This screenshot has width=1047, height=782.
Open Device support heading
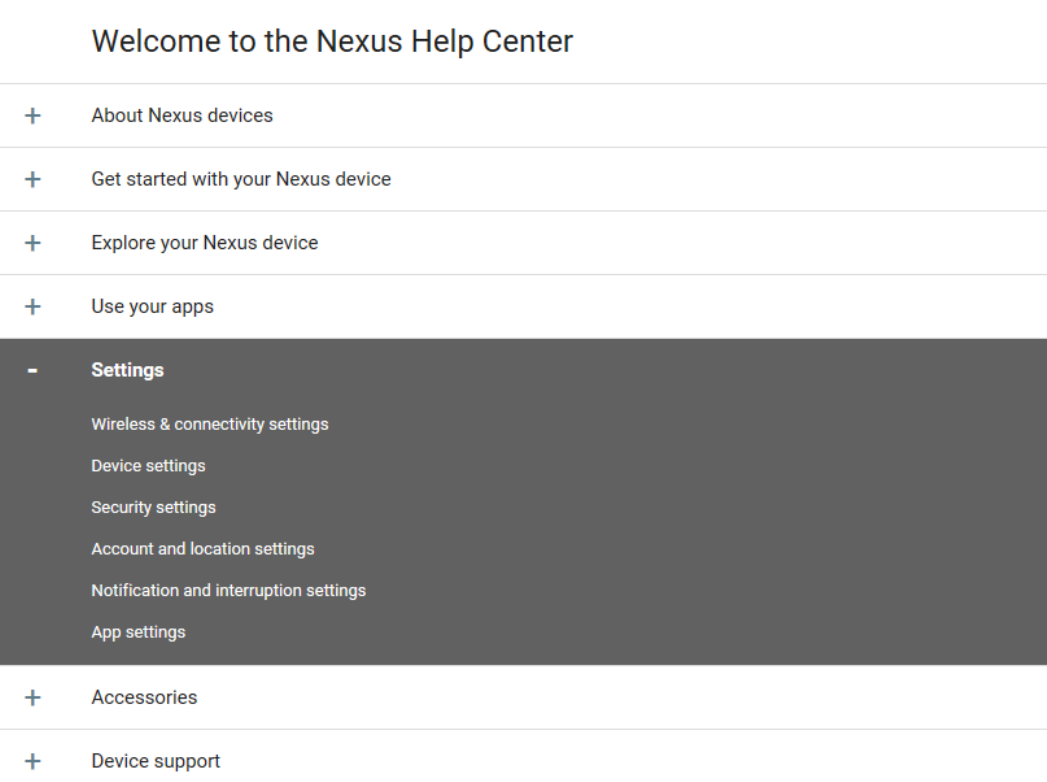(156, 761)
